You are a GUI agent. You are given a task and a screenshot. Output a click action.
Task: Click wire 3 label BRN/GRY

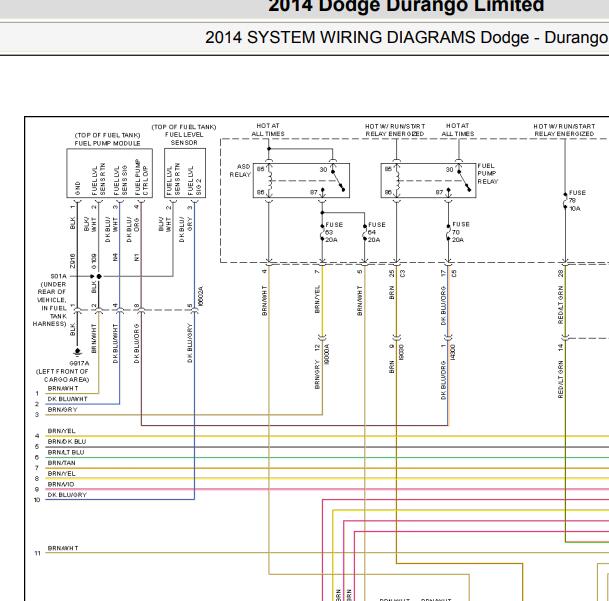63,410
